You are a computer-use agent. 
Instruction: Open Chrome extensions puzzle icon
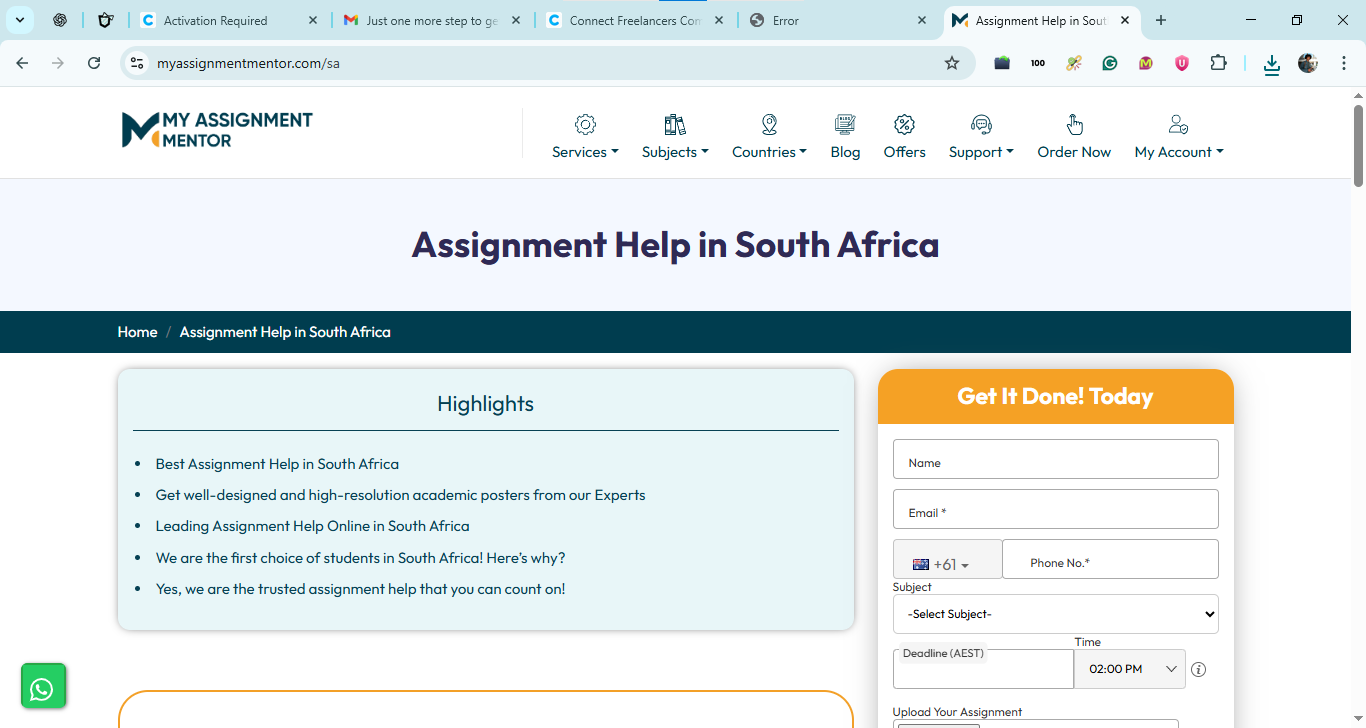click(1218, 63)
